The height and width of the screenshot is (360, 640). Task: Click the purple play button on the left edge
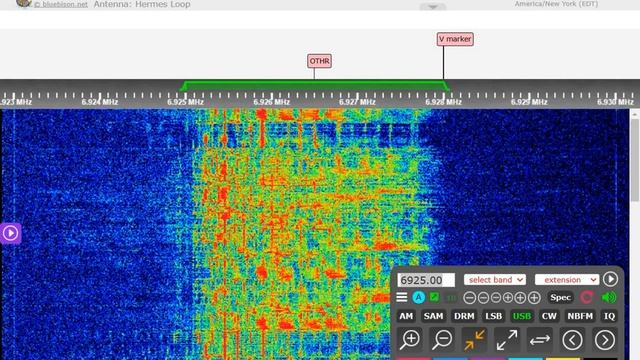coord(10,233)
